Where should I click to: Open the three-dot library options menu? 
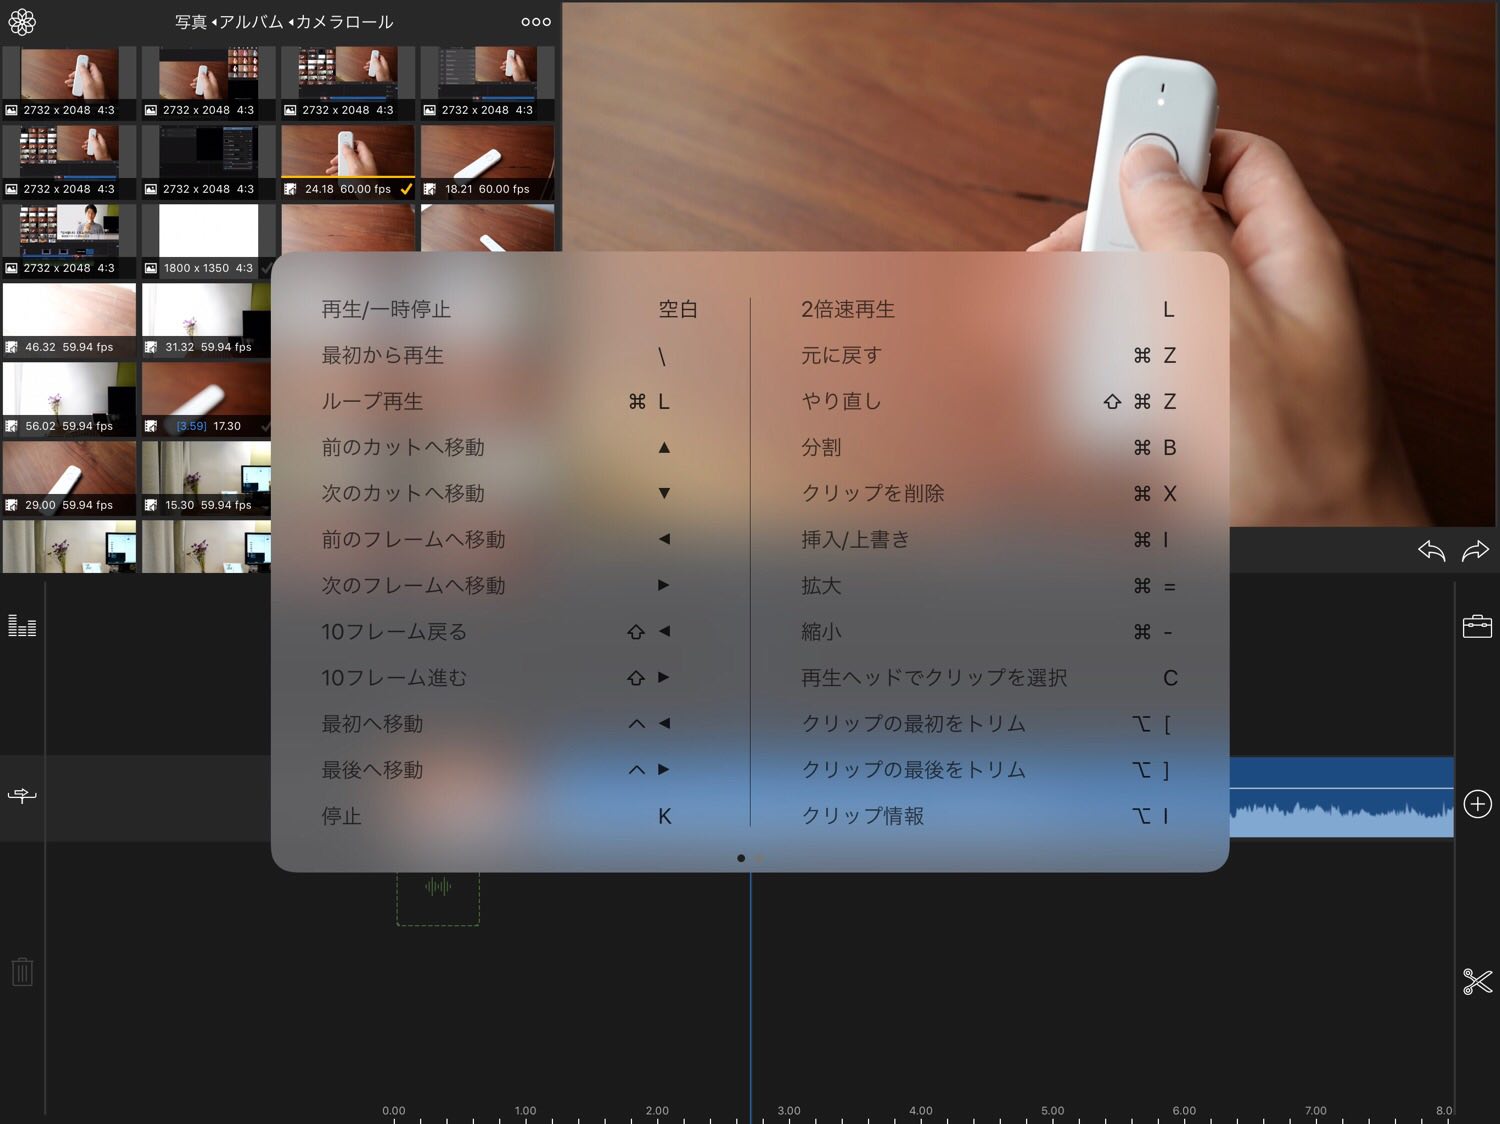pyautogui.click(x=536, y=21)
